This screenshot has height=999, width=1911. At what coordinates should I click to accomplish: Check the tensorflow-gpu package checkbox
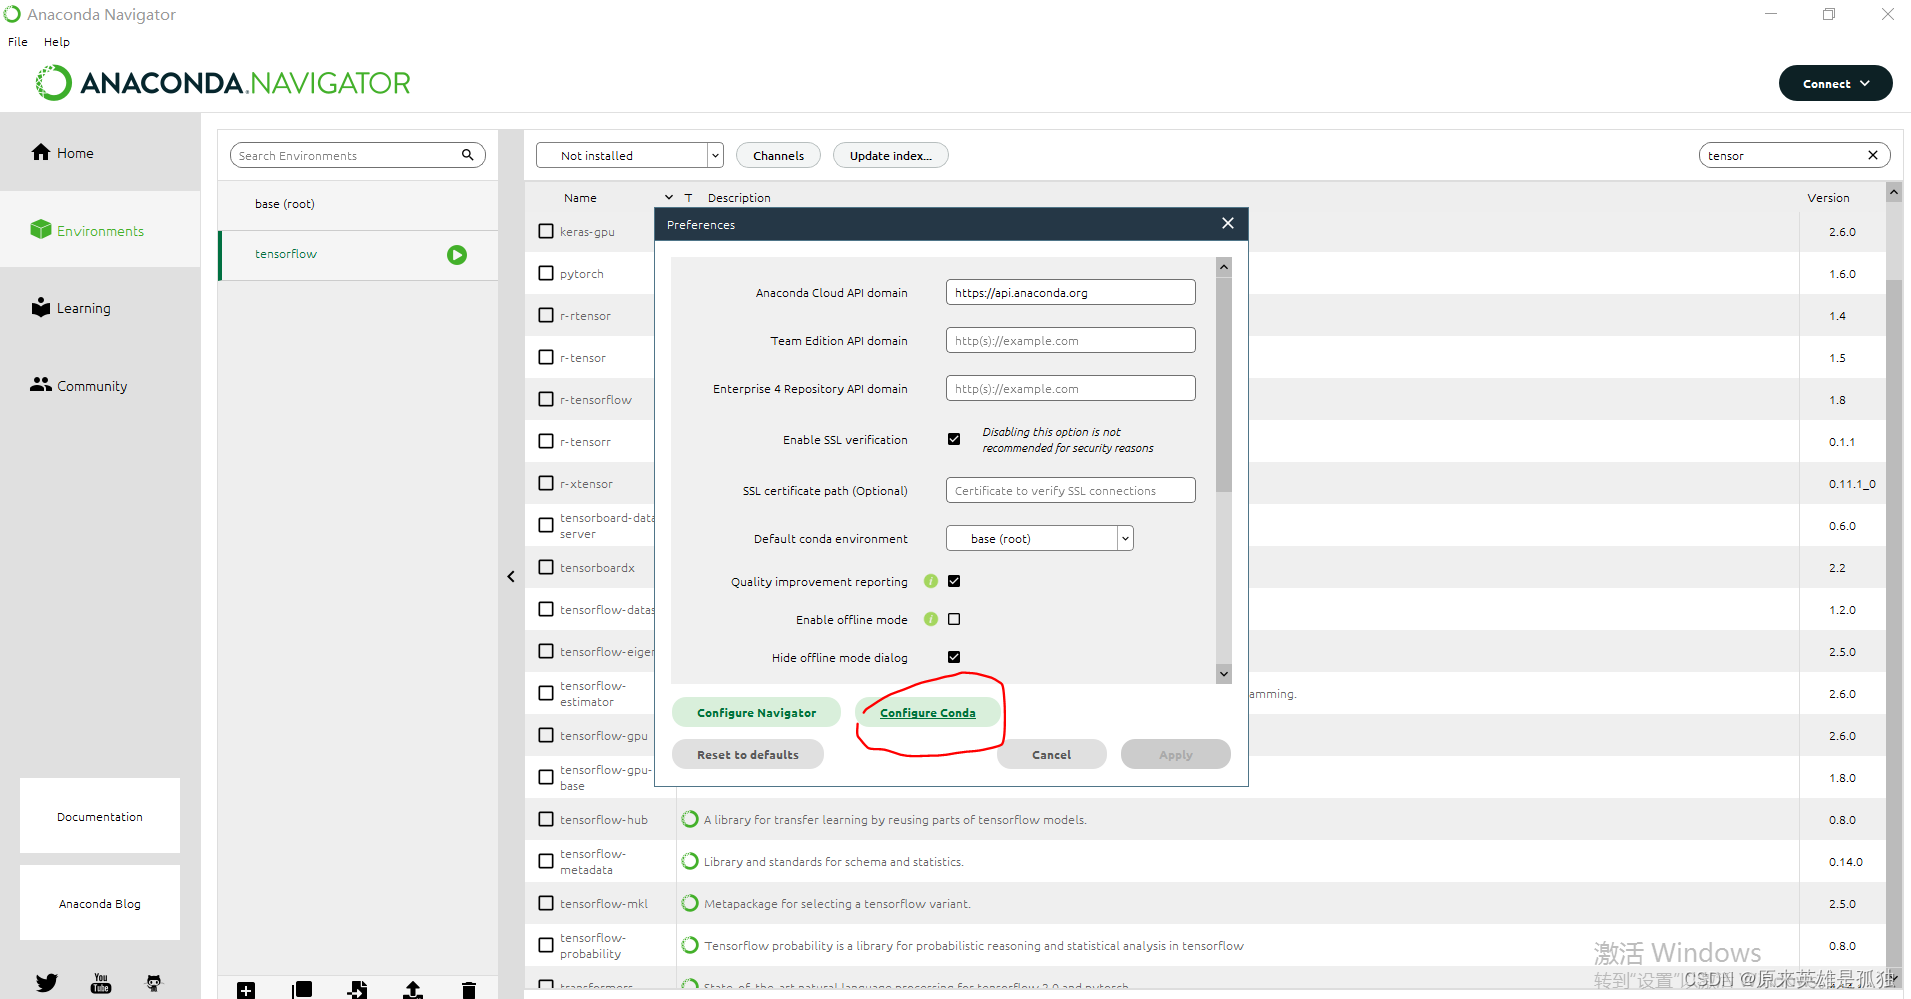click(546, 735)
